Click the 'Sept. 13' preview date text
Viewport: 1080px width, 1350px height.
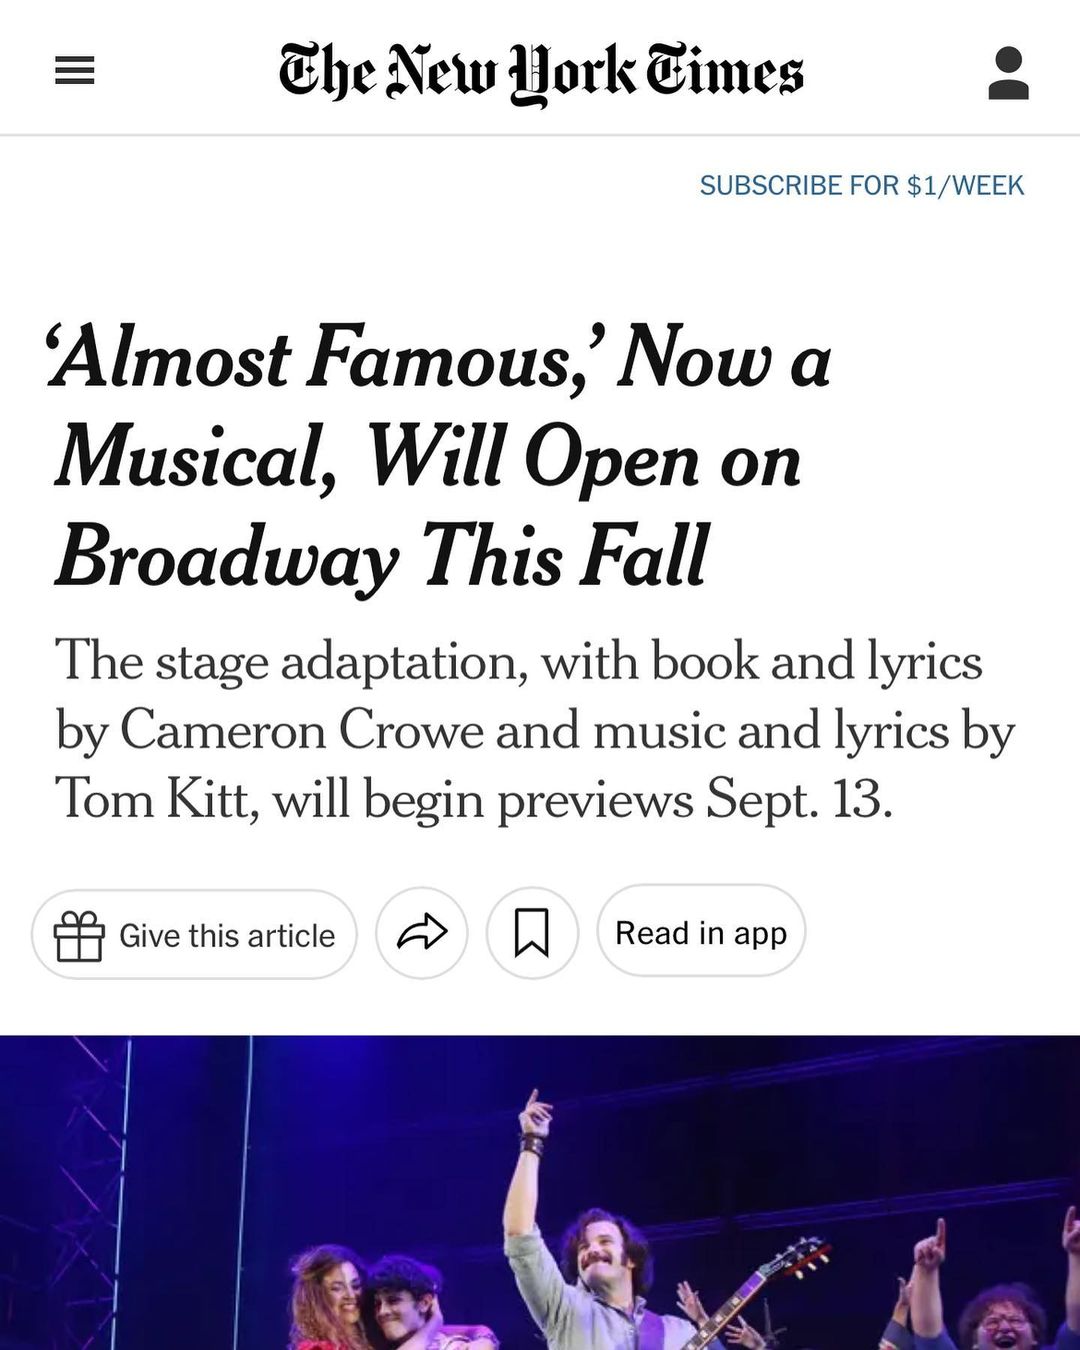(x=798, y=800)
